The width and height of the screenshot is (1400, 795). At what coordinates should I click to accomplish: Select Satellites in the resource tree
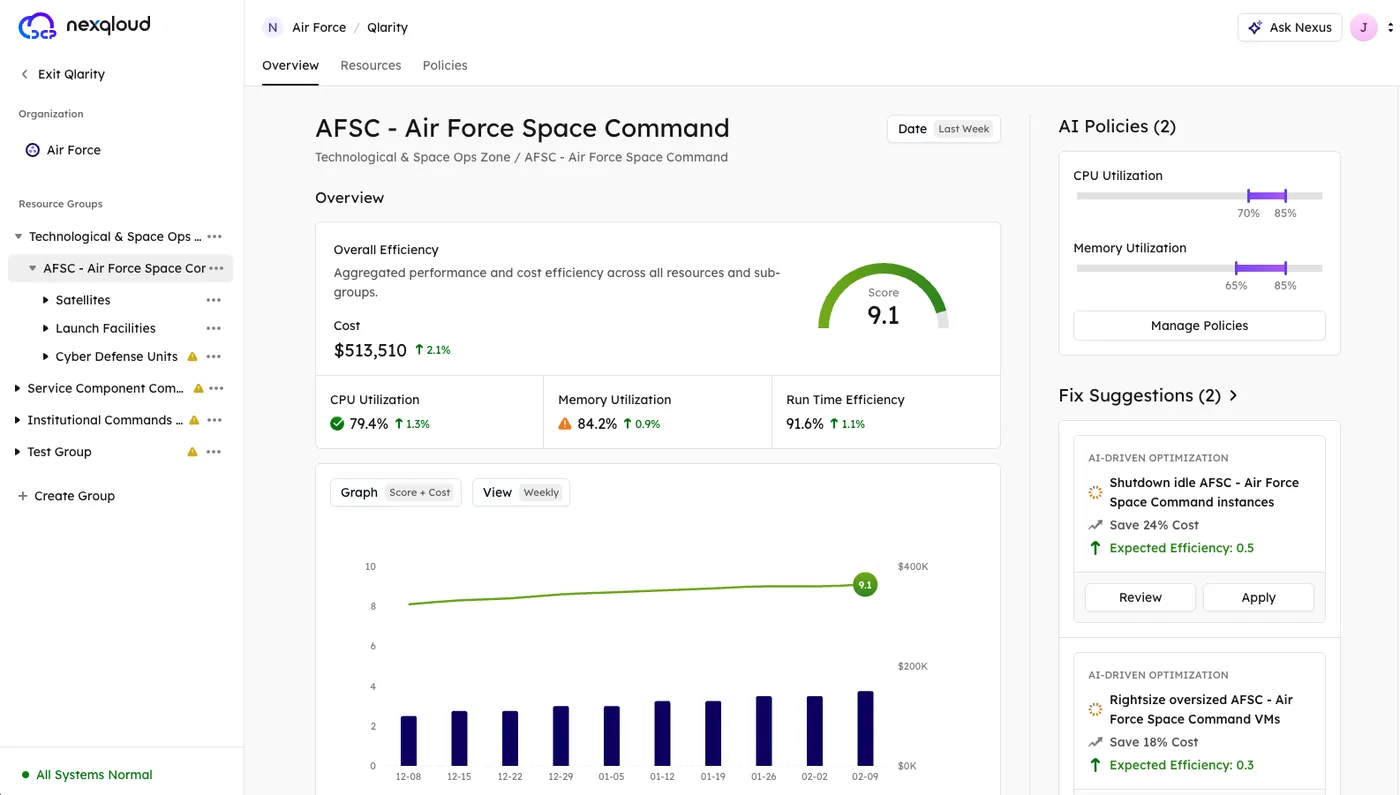pos(83,300)
